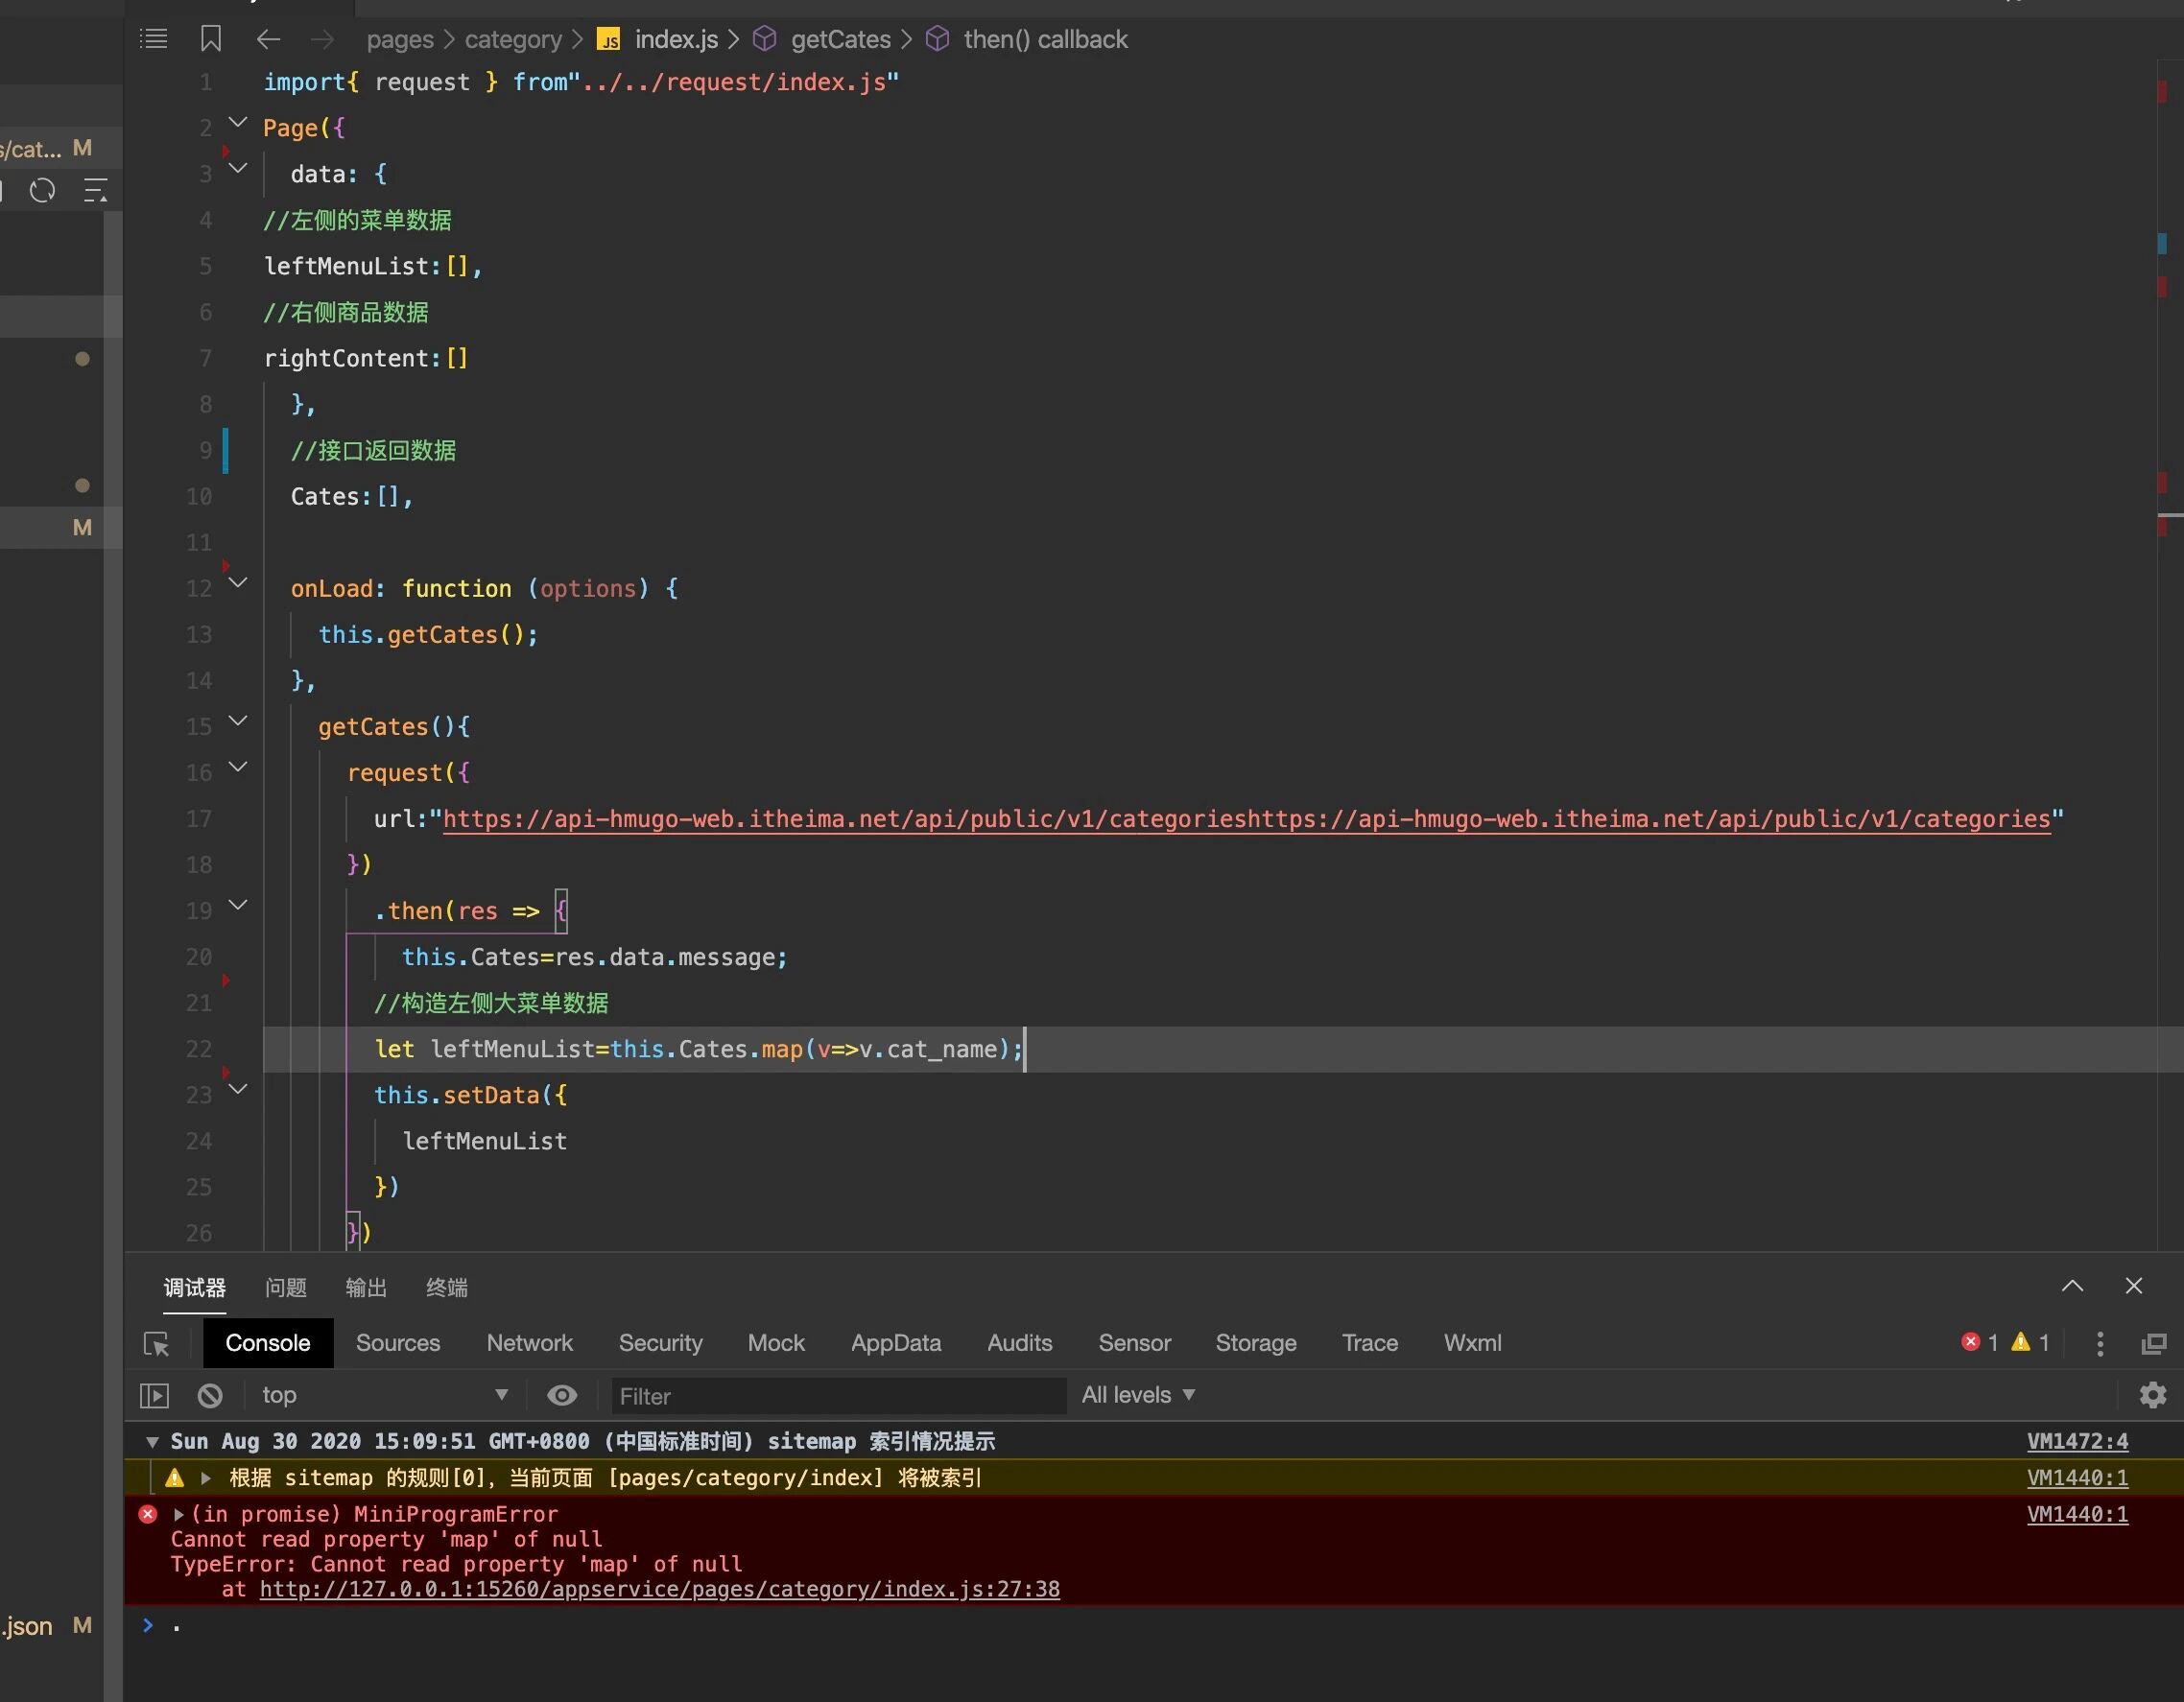Clear console with the ban icon
The image size is (2184, 1702).
[x=210, y=1395]
